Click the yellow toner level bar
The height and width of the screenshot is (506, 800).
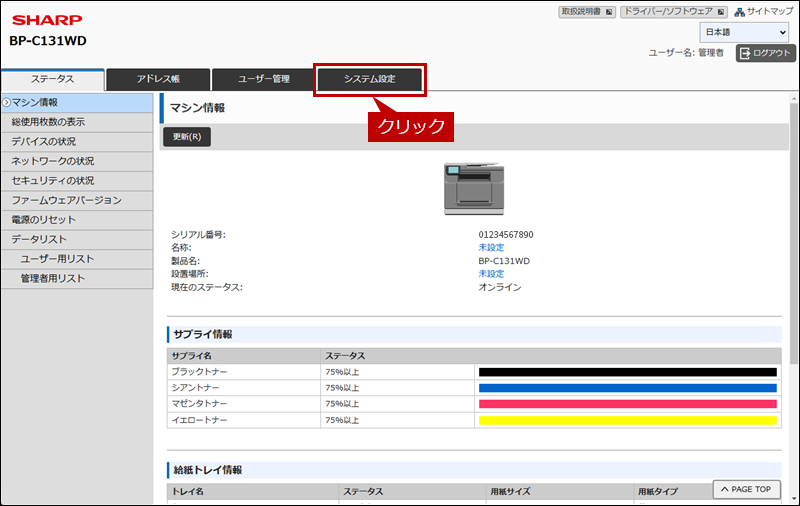628,420
